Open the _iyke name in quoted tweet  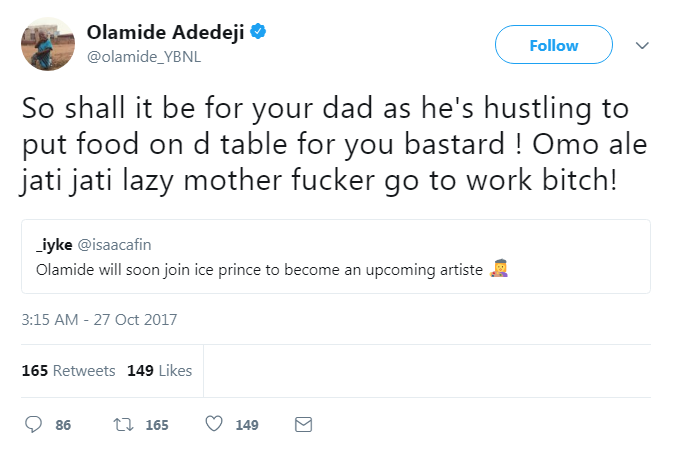click(51, 245)
